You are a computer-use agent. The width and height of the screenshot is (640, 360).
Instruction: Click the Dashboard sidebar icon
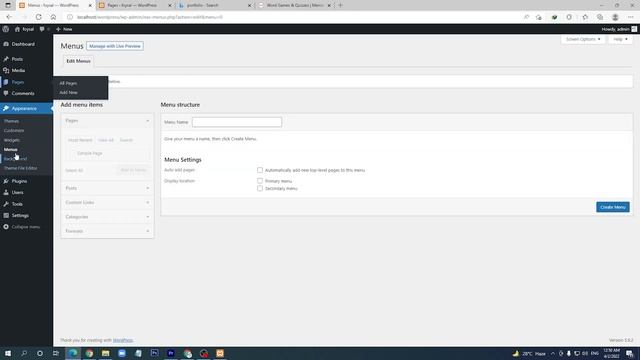coord(6,44)
